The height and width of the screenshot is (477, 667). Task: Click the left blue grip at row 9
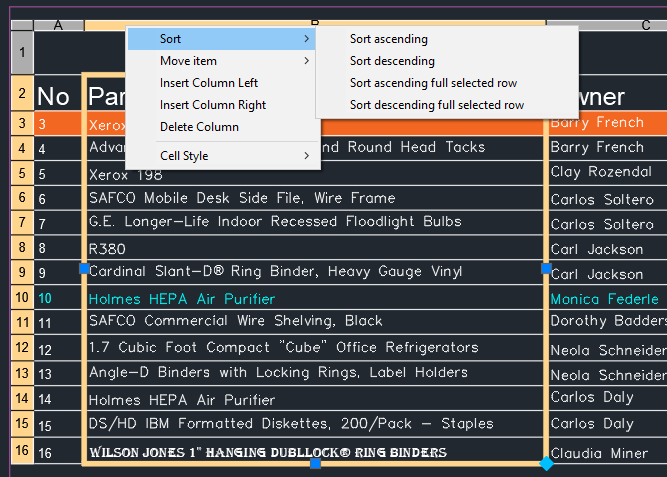(84, 268)
